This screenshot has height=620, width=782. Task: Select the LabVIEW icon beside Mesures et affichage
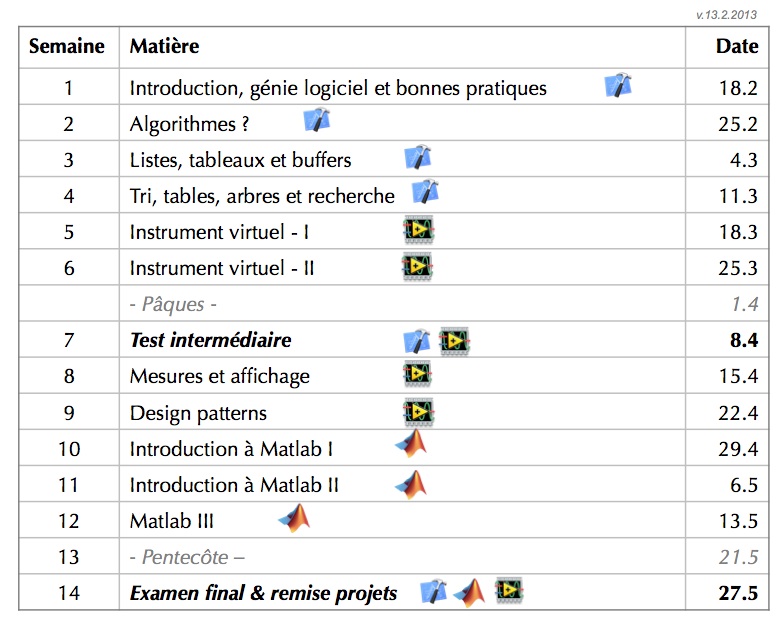417,375
